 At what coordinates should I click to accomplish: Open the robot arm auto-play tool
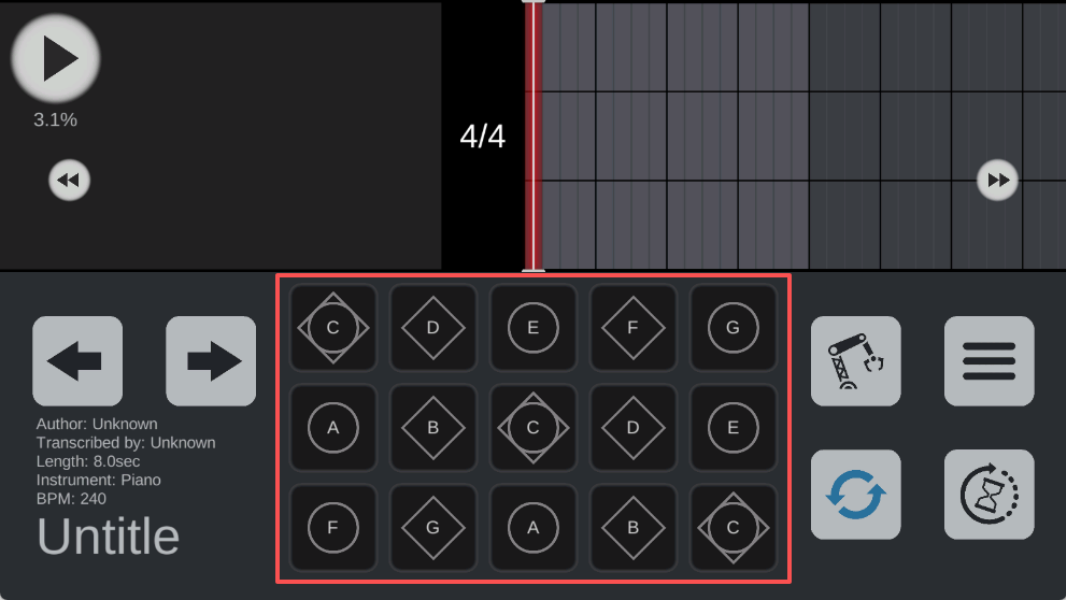[856, 361]
